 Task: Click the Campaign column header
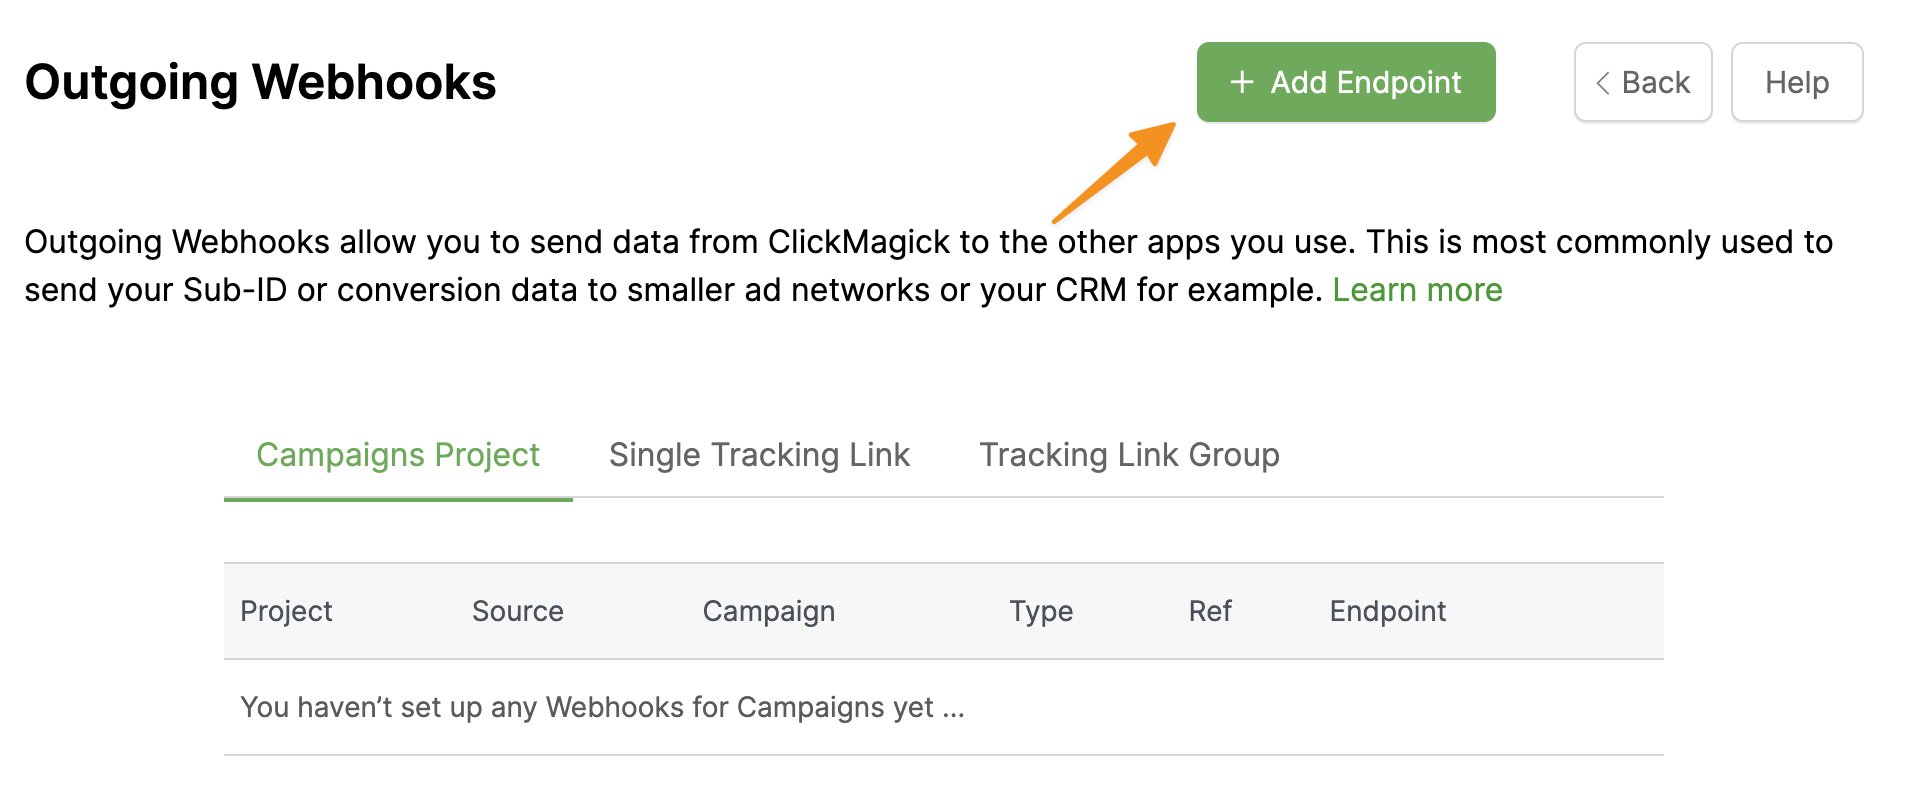pos(768,611)
